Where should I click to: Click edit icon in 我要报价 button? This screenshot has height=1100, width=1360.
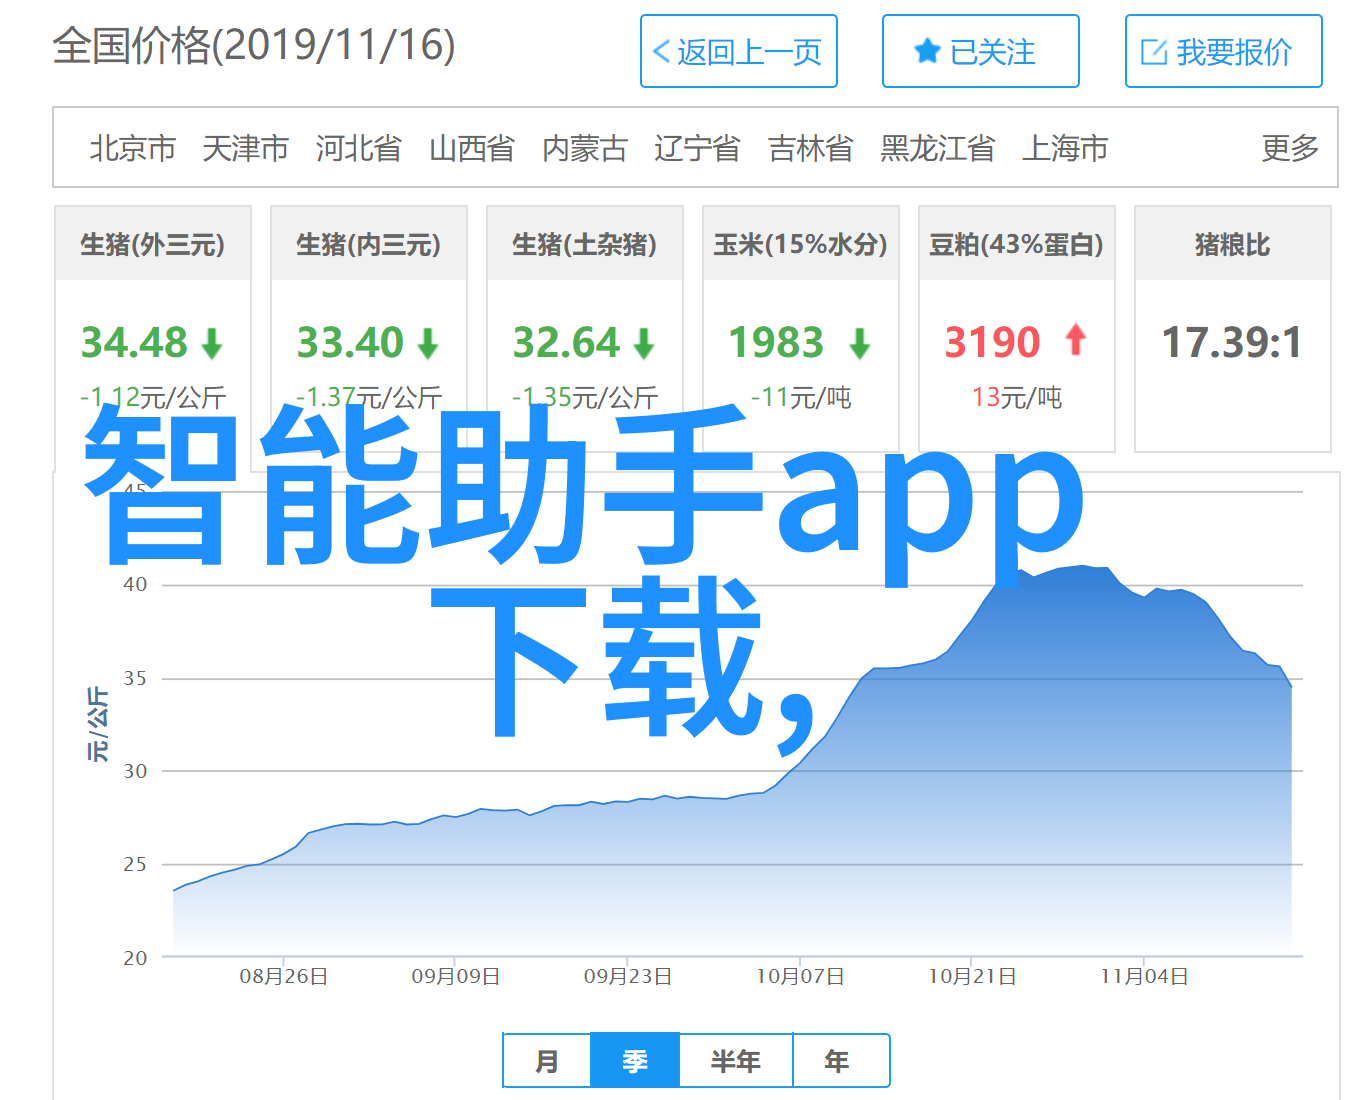pos(1154,52)
